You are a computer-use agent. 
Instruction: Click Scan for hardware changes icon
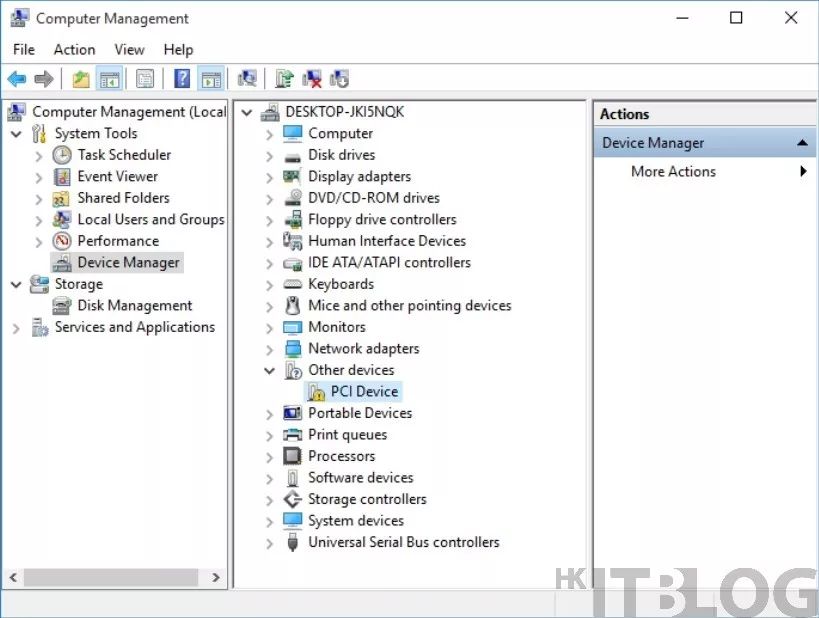[x=247, y=79]
